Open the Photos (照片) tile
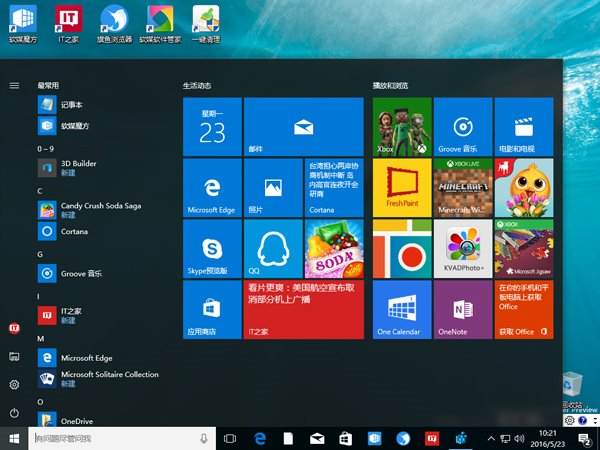This screenshot has width=600, height=450. (273, 188)
